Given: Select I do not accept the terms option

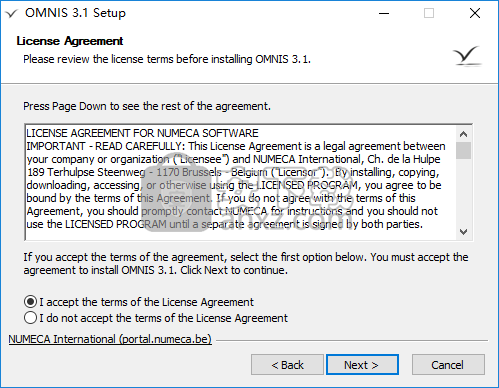Looking at the screenshot, I should (x=156, y=318).
